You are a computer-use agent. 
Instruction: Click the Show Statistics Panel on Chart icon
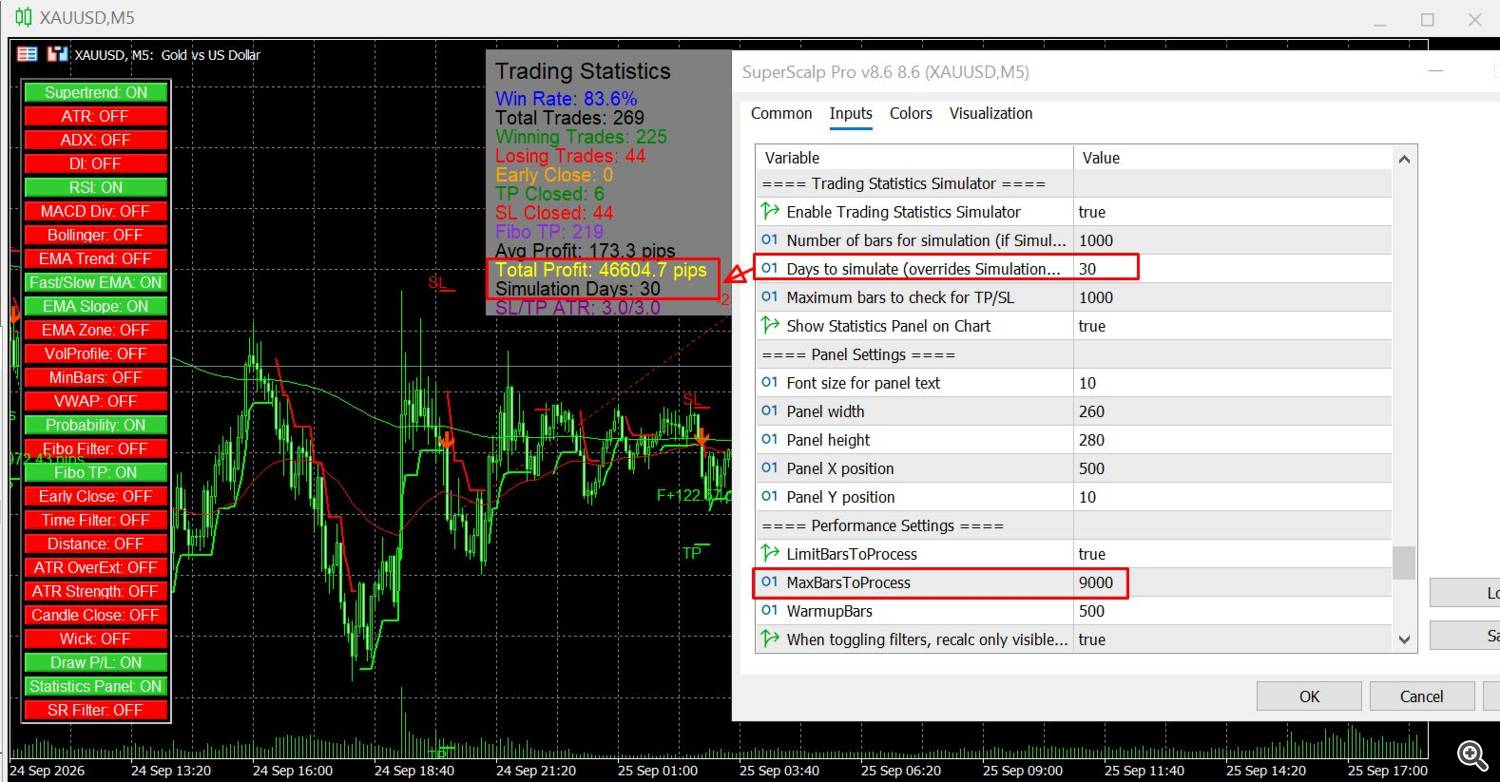770,326
